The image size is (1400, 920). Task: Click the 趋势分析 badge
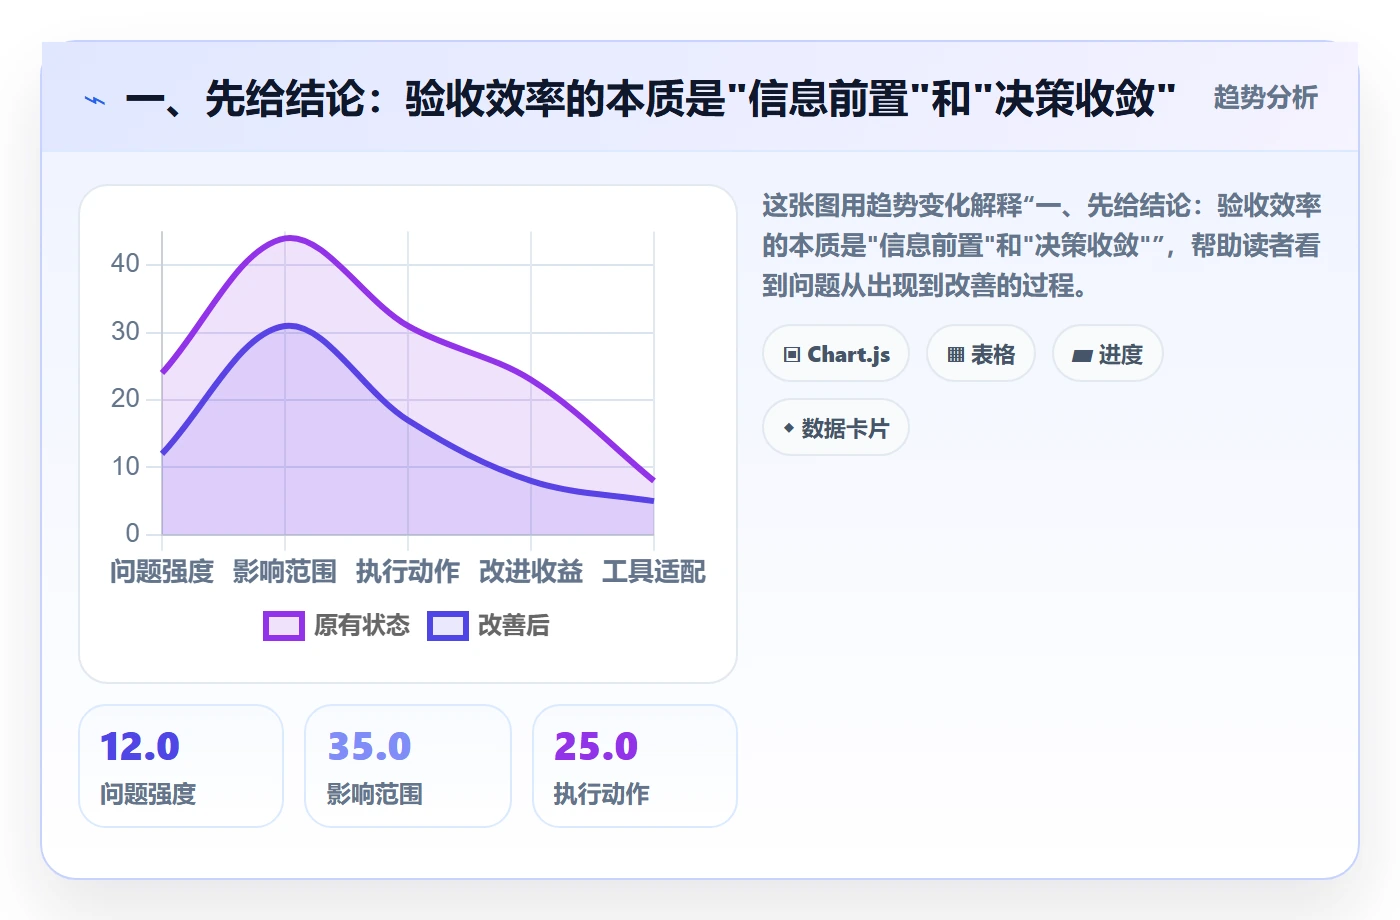[1265, 98]
